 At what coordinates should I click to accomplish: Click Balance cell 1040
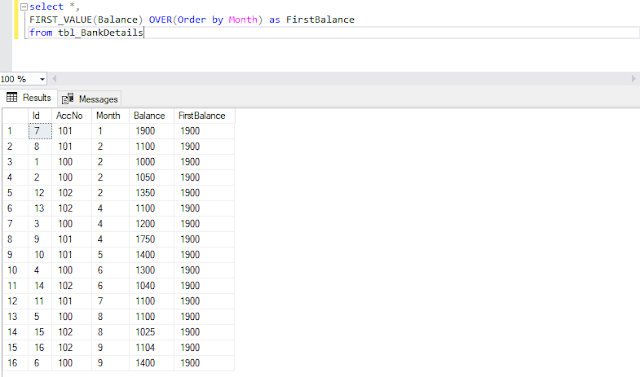tap(152, 286)
